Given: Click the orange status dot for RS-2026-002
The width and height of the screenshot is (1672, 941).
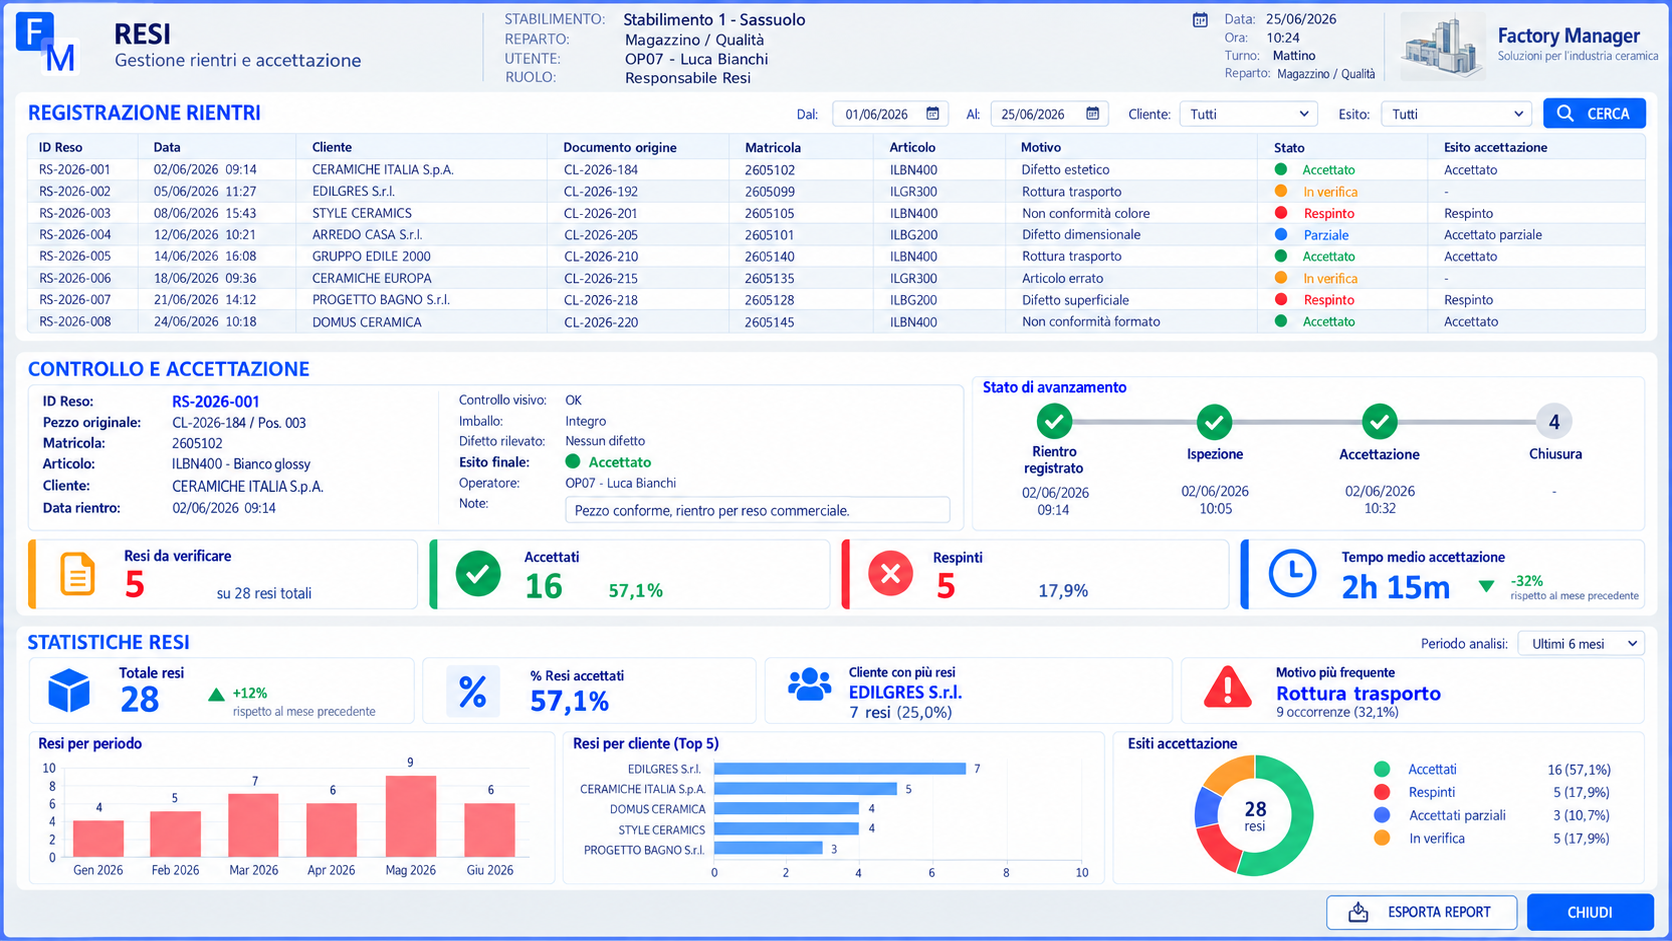Looking at the screenshot, I should coord(1280,191).
